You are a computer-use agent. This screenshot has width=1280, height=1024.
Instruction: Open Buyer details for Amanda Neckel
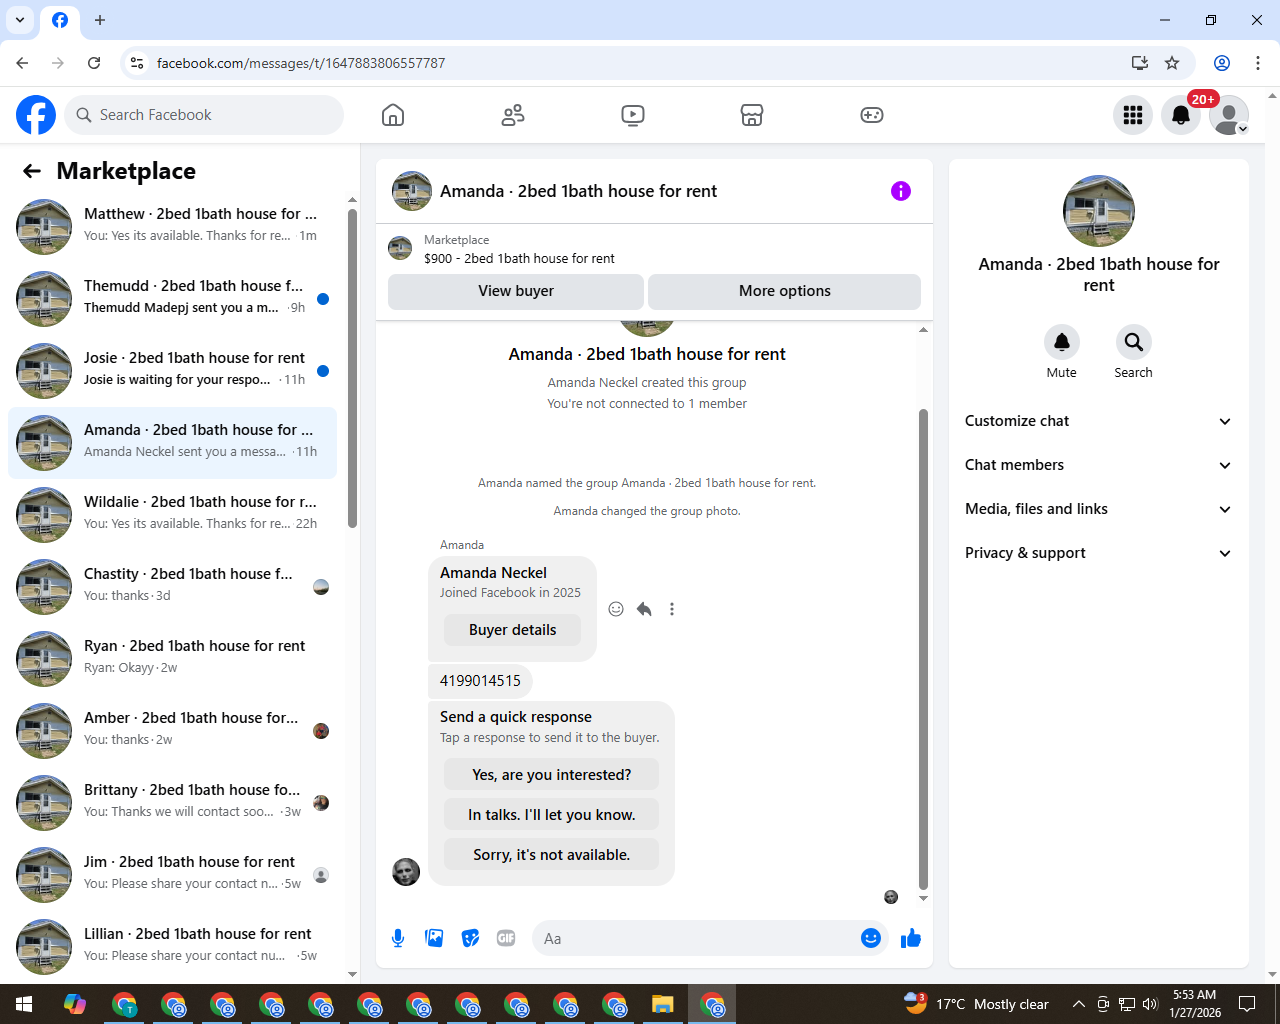pos(512,630)
